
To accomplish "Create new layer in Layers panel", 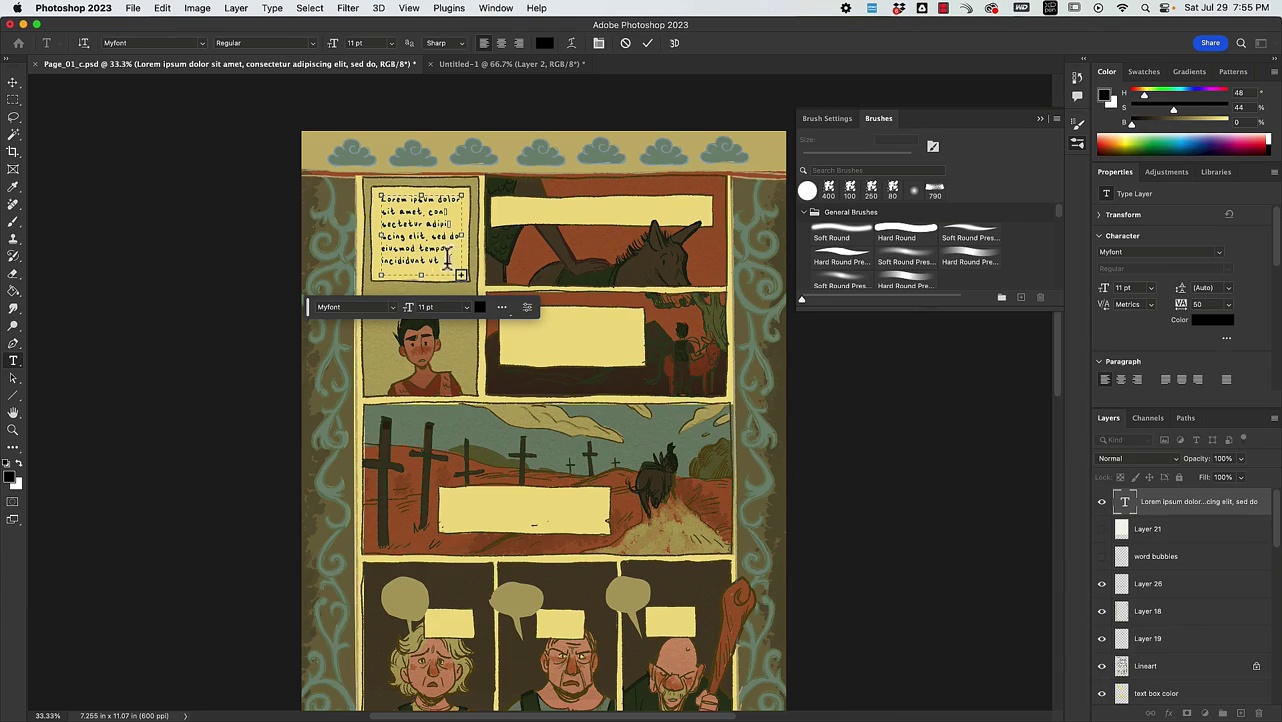I will pyautogui.click(x=1241, y=713).
